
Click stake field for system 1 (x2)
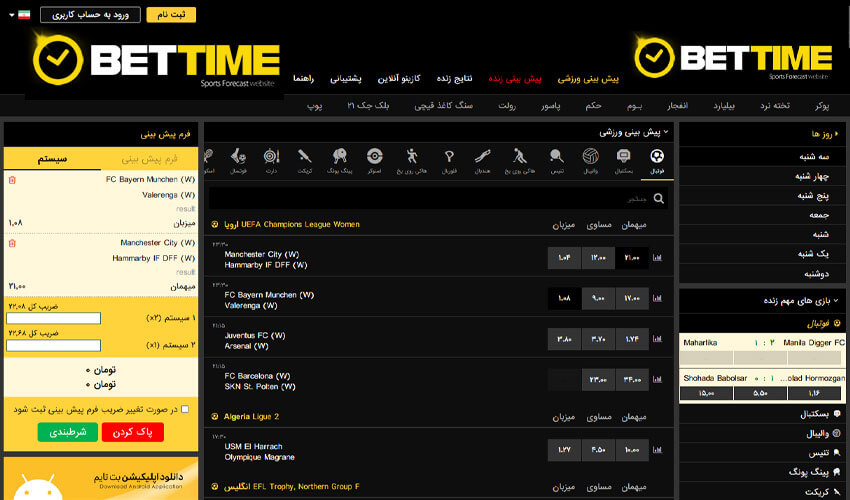(54, 318)
